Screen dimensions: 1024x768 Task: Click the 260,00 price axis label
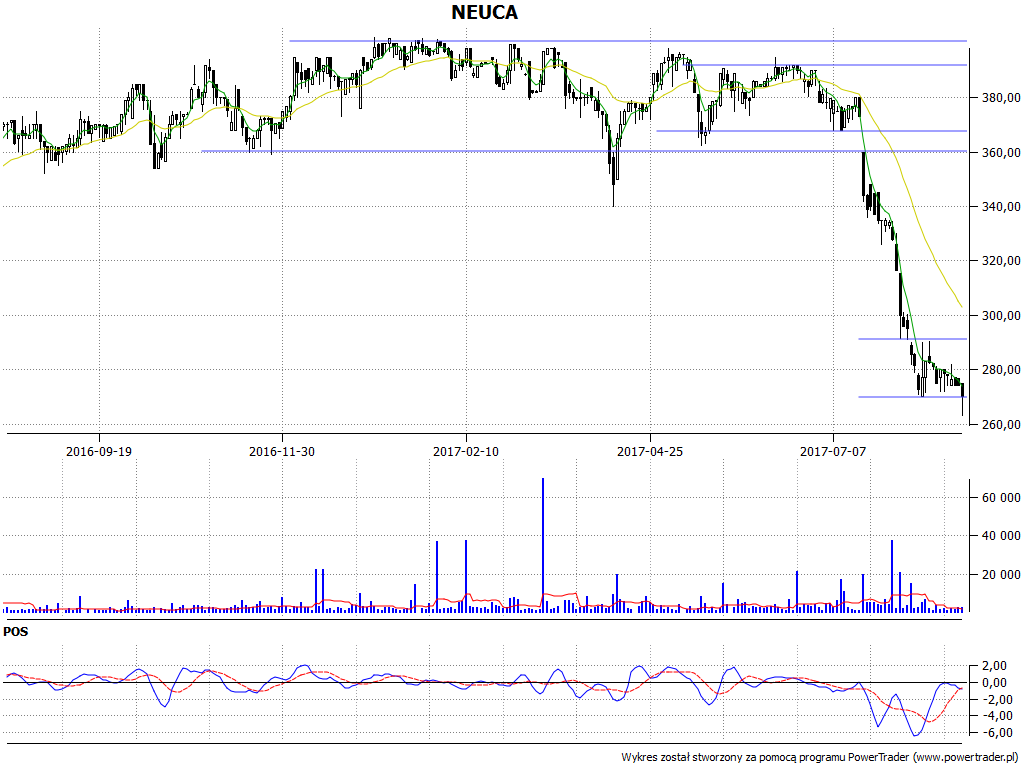click(1000, 424)
